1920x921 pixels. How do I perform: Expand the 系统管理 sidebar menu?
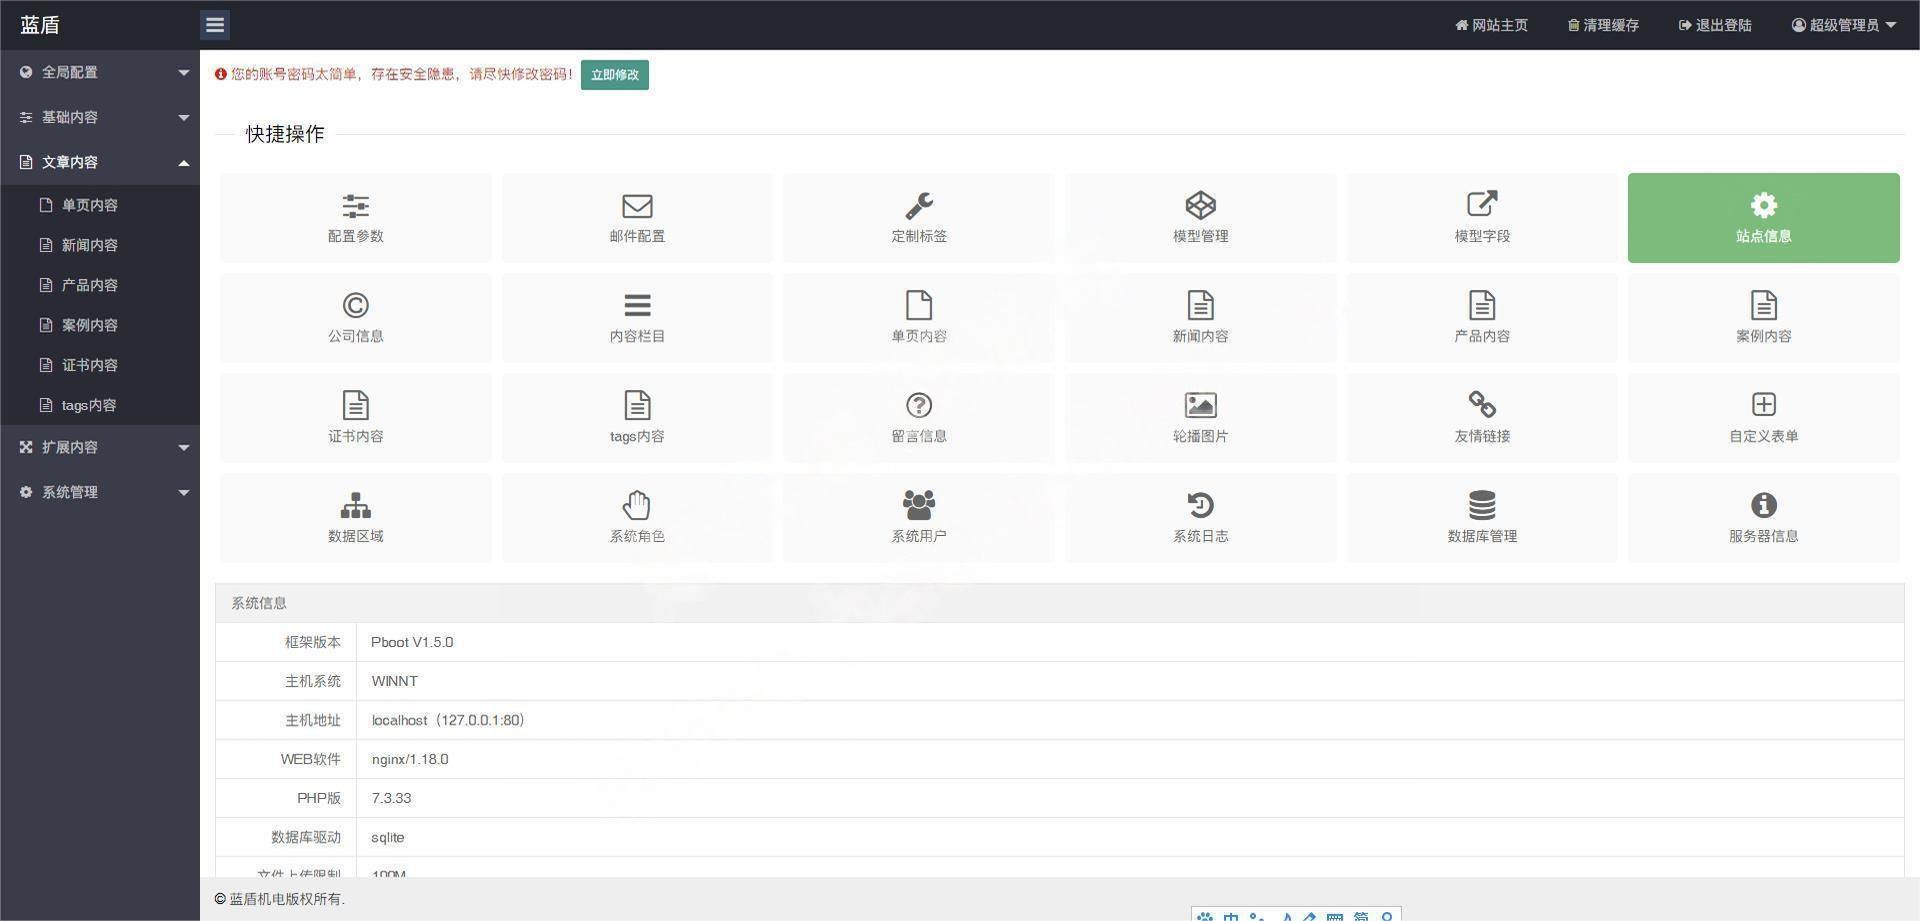[x=100, y=492]
